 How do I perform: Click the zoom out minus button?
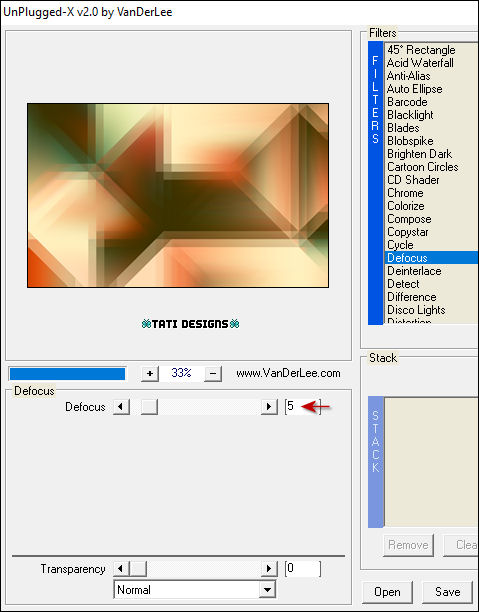pyautogui.click(x=213, y=374)
